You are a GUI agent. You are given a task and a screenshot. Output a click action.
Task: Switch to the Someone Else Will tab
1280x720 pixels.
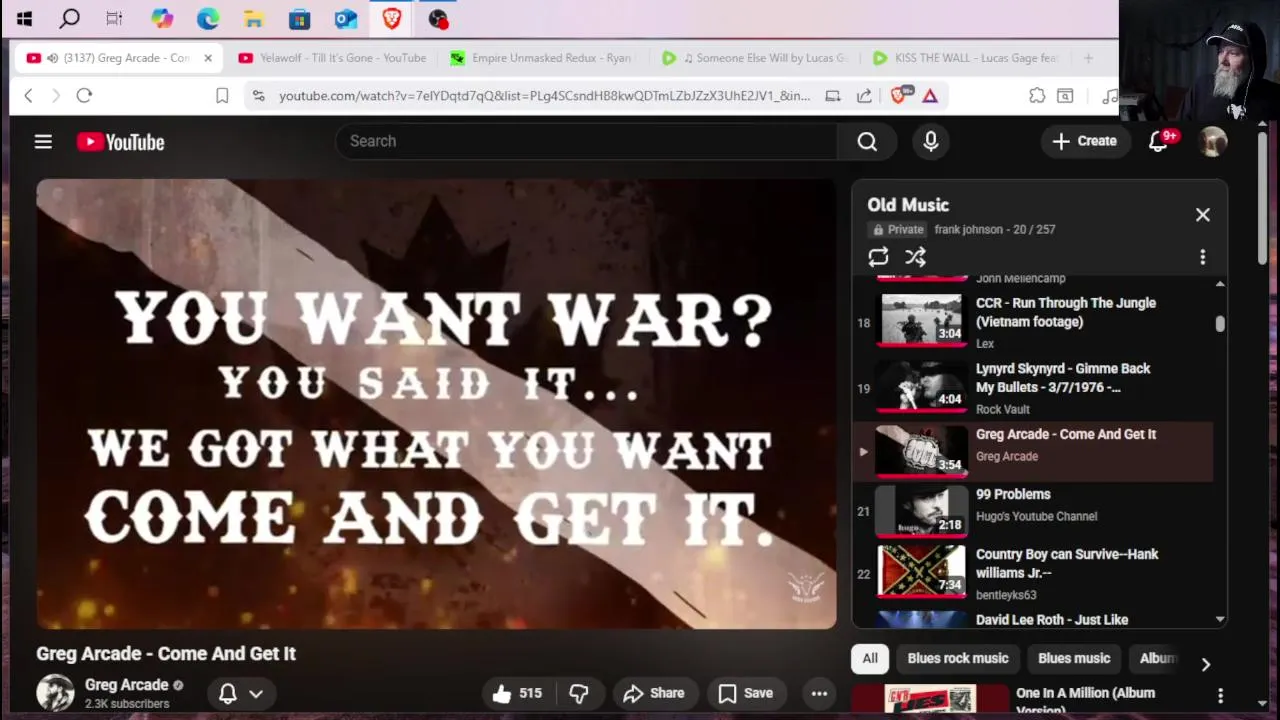tap(755, 58)
